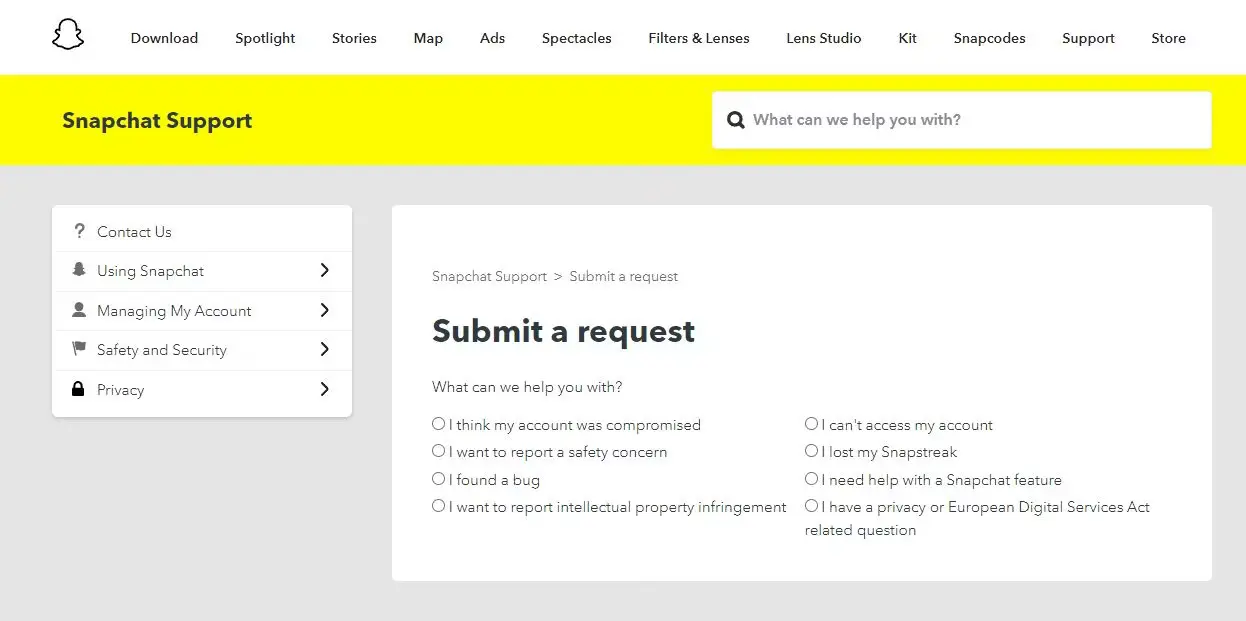Screen dimensions: 1246x621
Task: Open Lens Studio in the top navigation
Action: 823,38
